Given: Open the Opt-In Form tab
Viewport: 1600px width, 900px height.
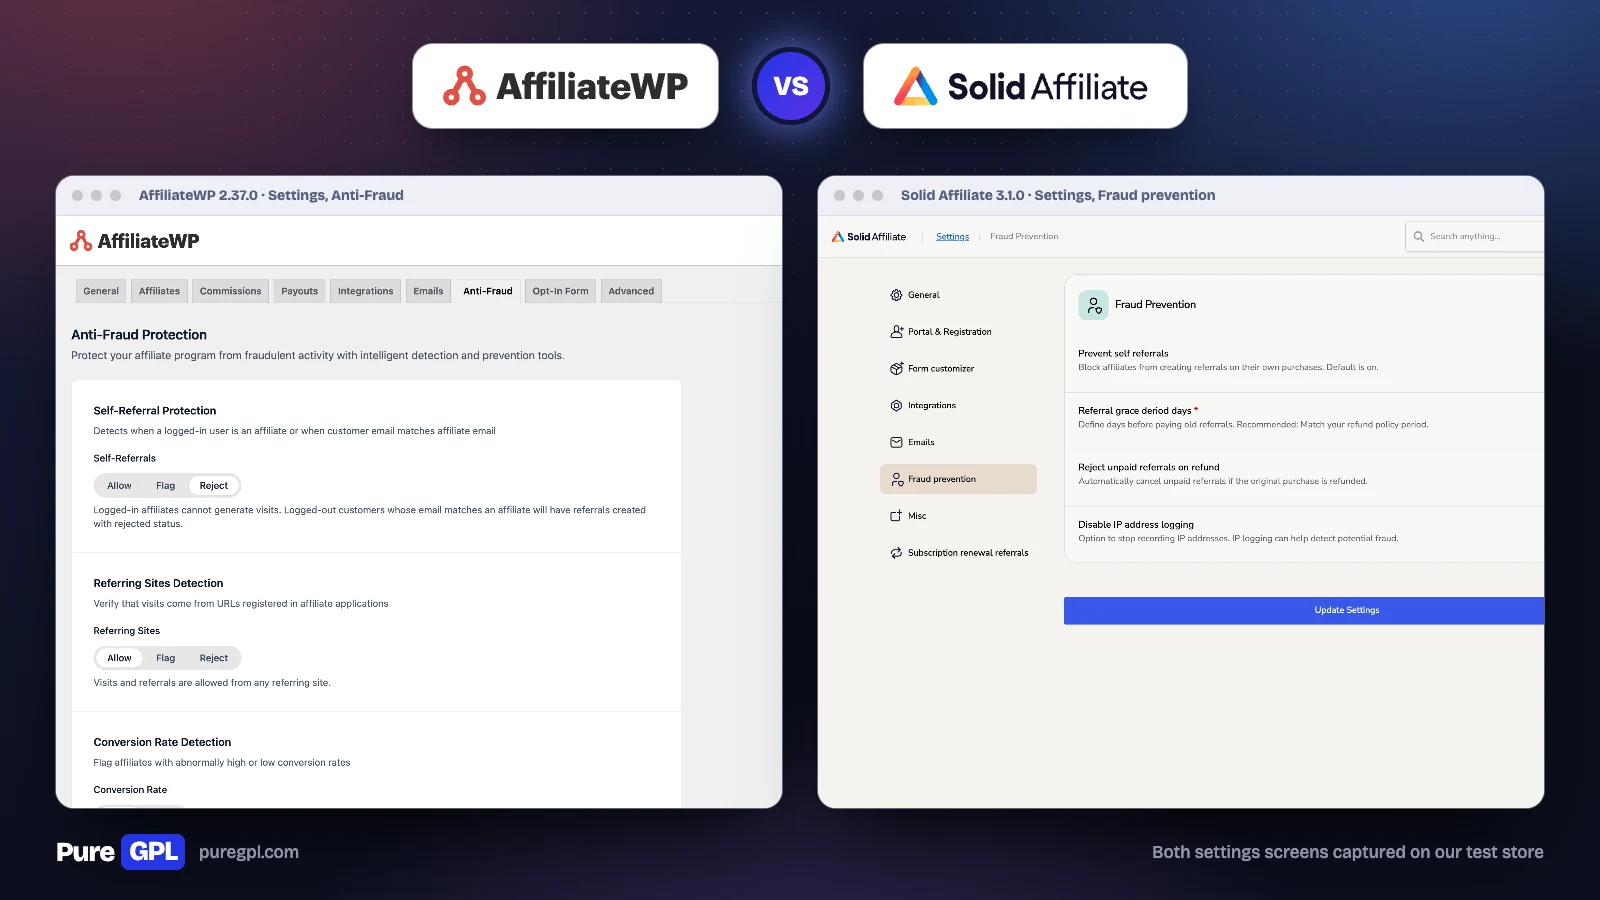Looking at the screenshot, I should tap(560, 291).
